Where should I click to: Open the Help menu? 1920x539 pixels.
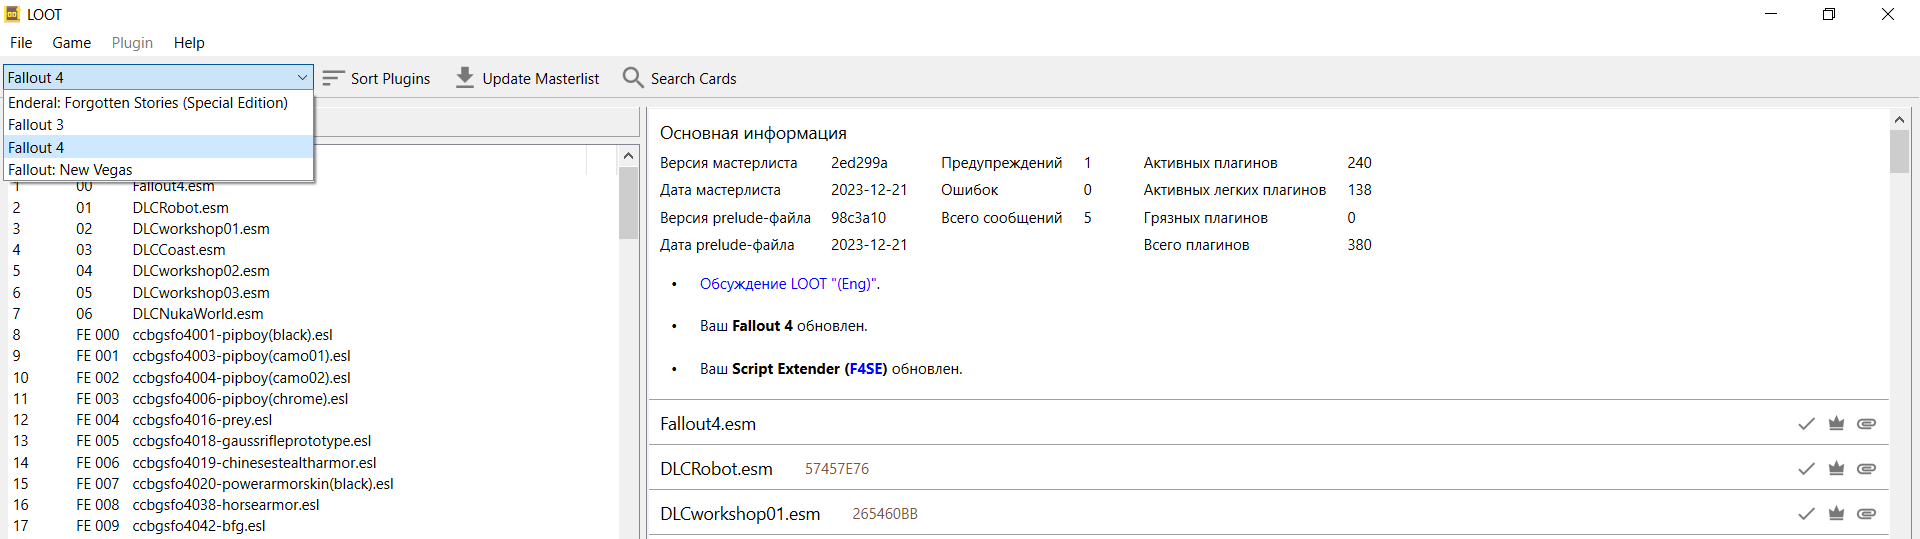(x=189, y=43)
